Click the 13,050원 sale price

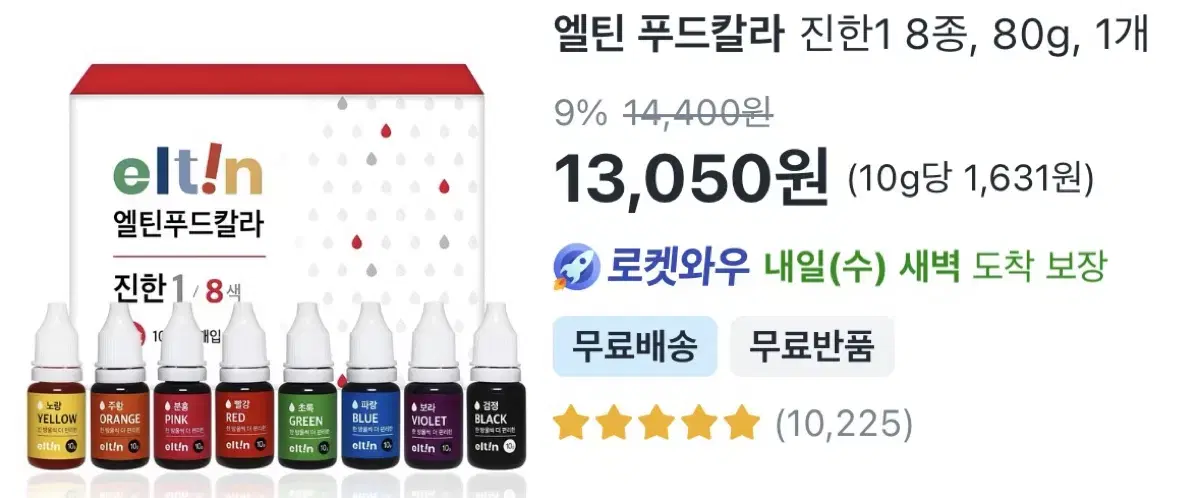(690, 176)
